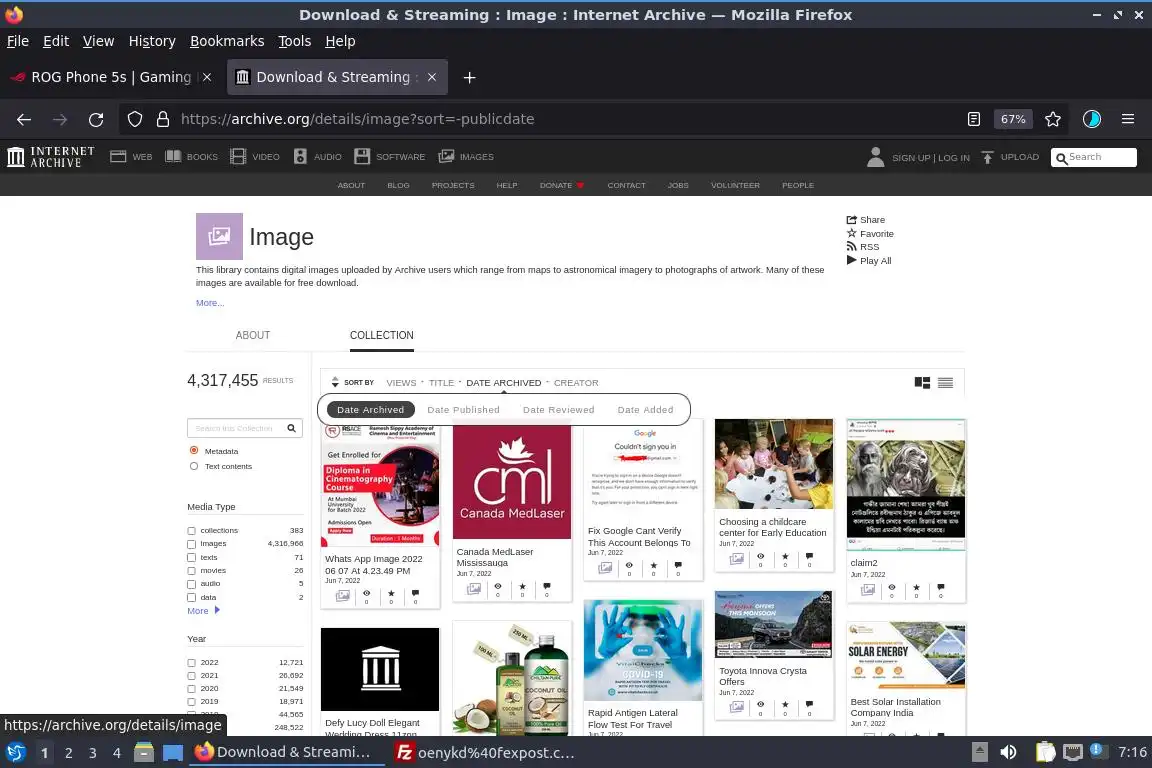Toggle Firefox reader view
Viewport: 1152px width, 768px height.
[973, 119]
